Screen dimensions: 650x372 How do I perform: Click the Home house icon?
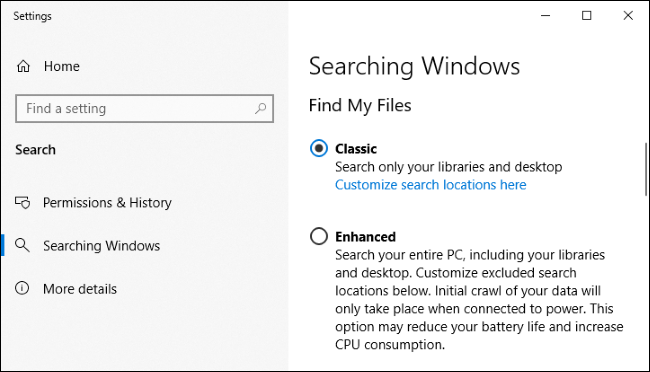(23, 66)
